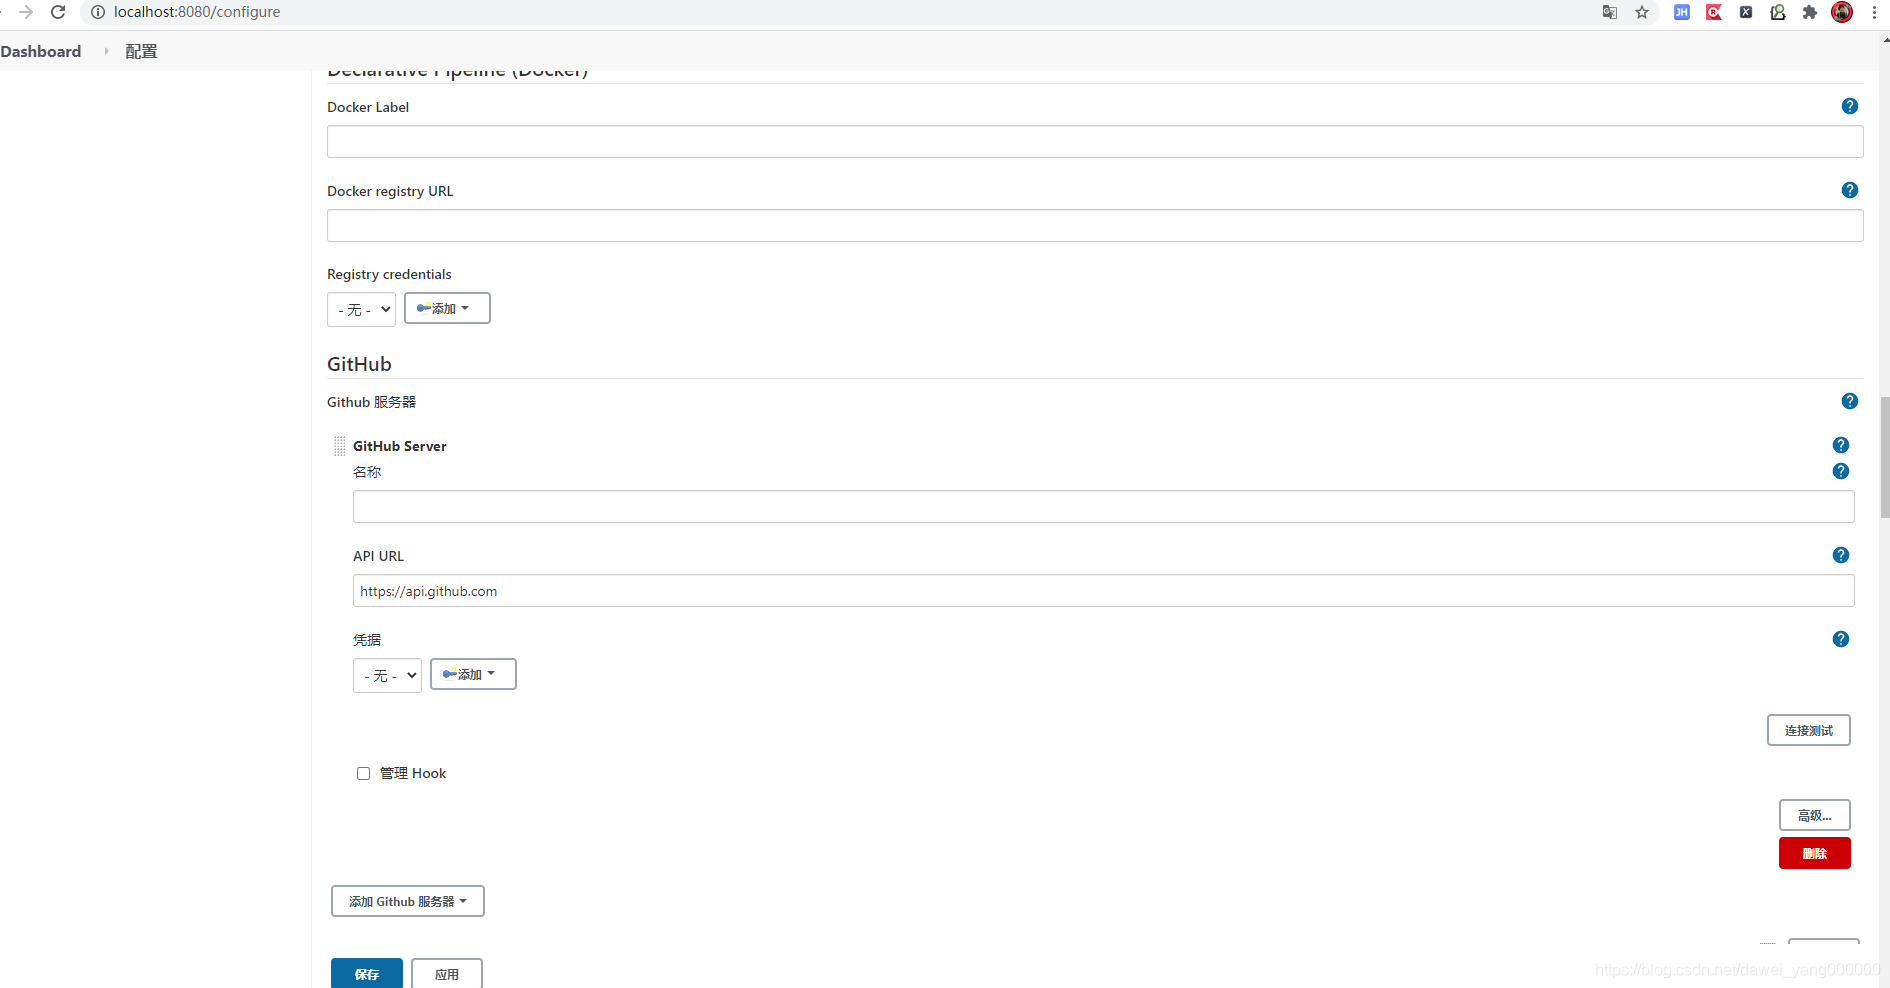The image size is (1890, 988).
Task: Open help for Docker Label
Action: (1849, 106)
